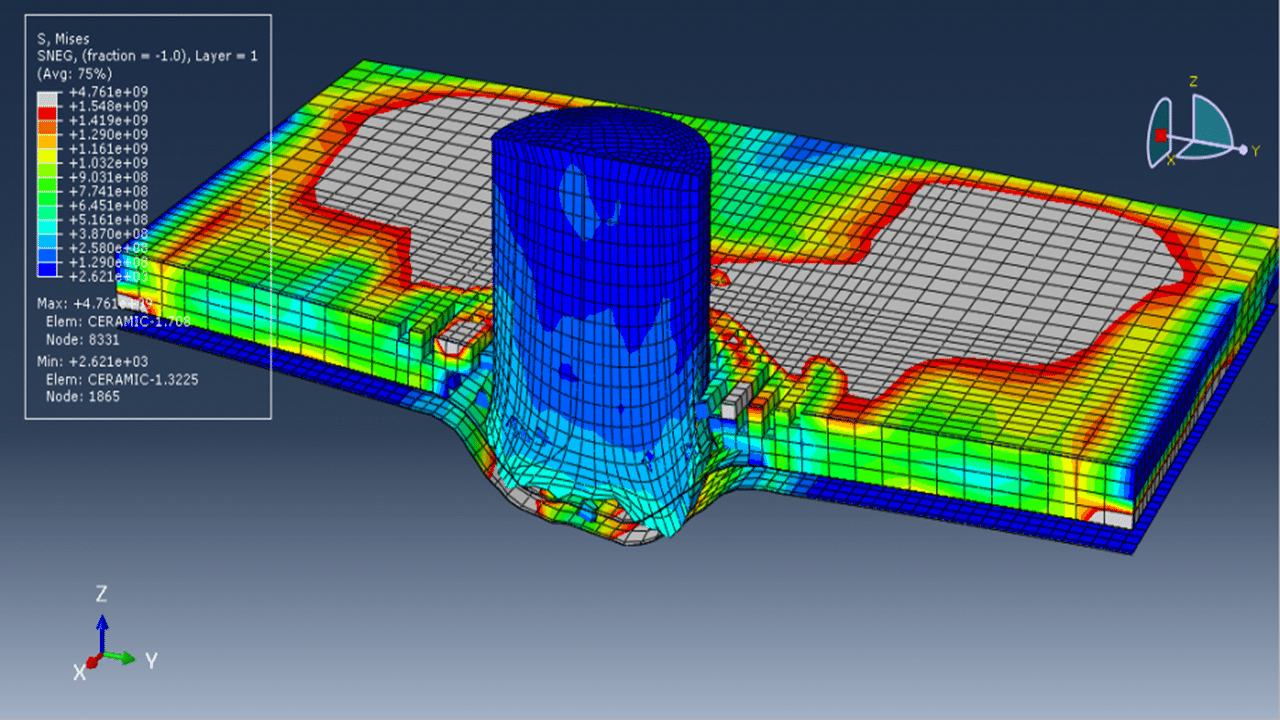Viewport: 1280px width, 720px height.
Task: Click the red square on the compass
Action: coord(1161,135)
